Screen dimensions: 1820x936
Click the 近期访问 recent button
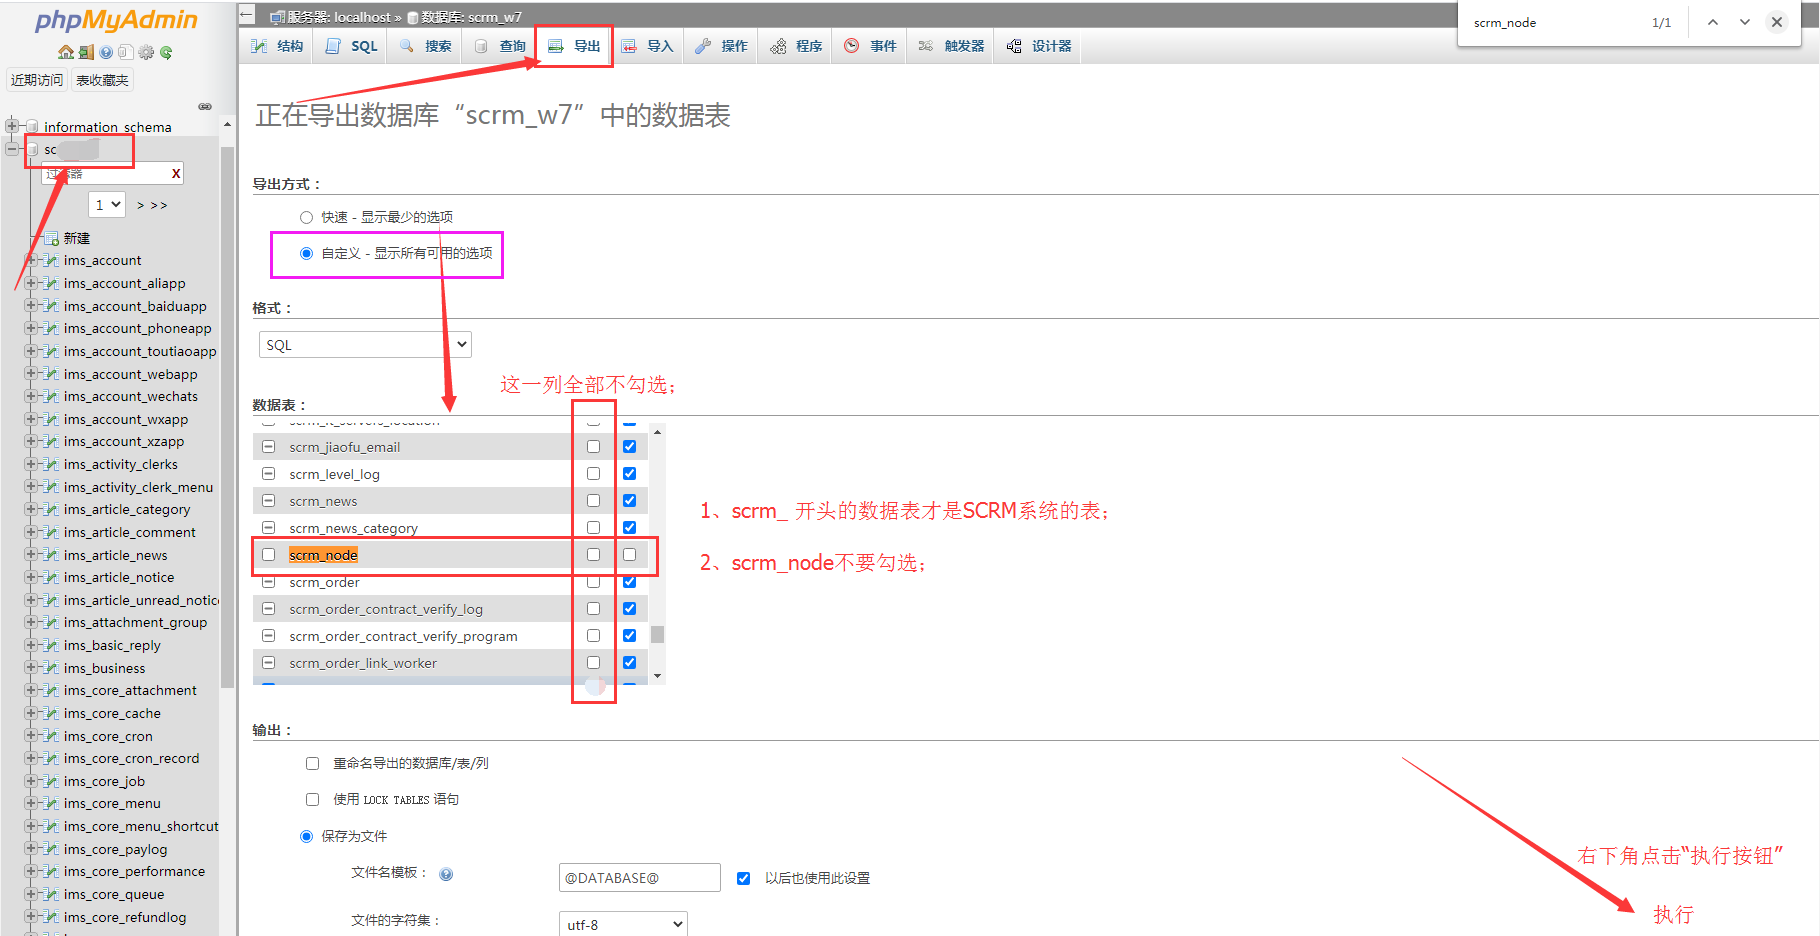pos(37,80)
